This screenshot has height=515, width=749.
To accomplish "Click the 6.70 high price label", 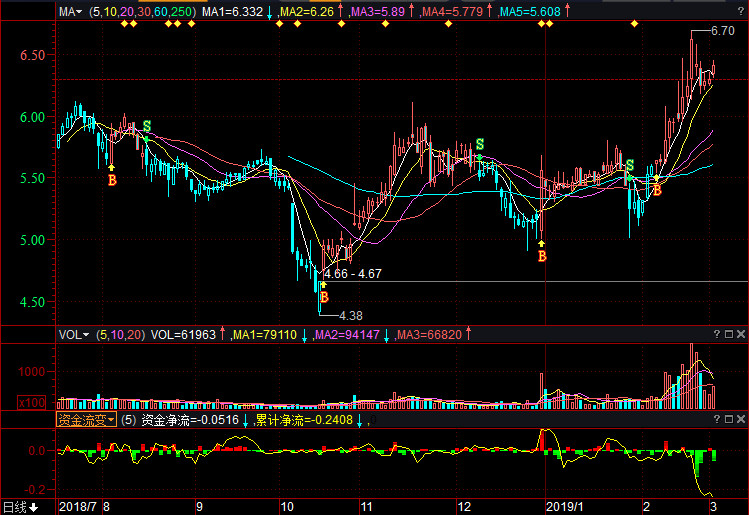I will (722, 31).
